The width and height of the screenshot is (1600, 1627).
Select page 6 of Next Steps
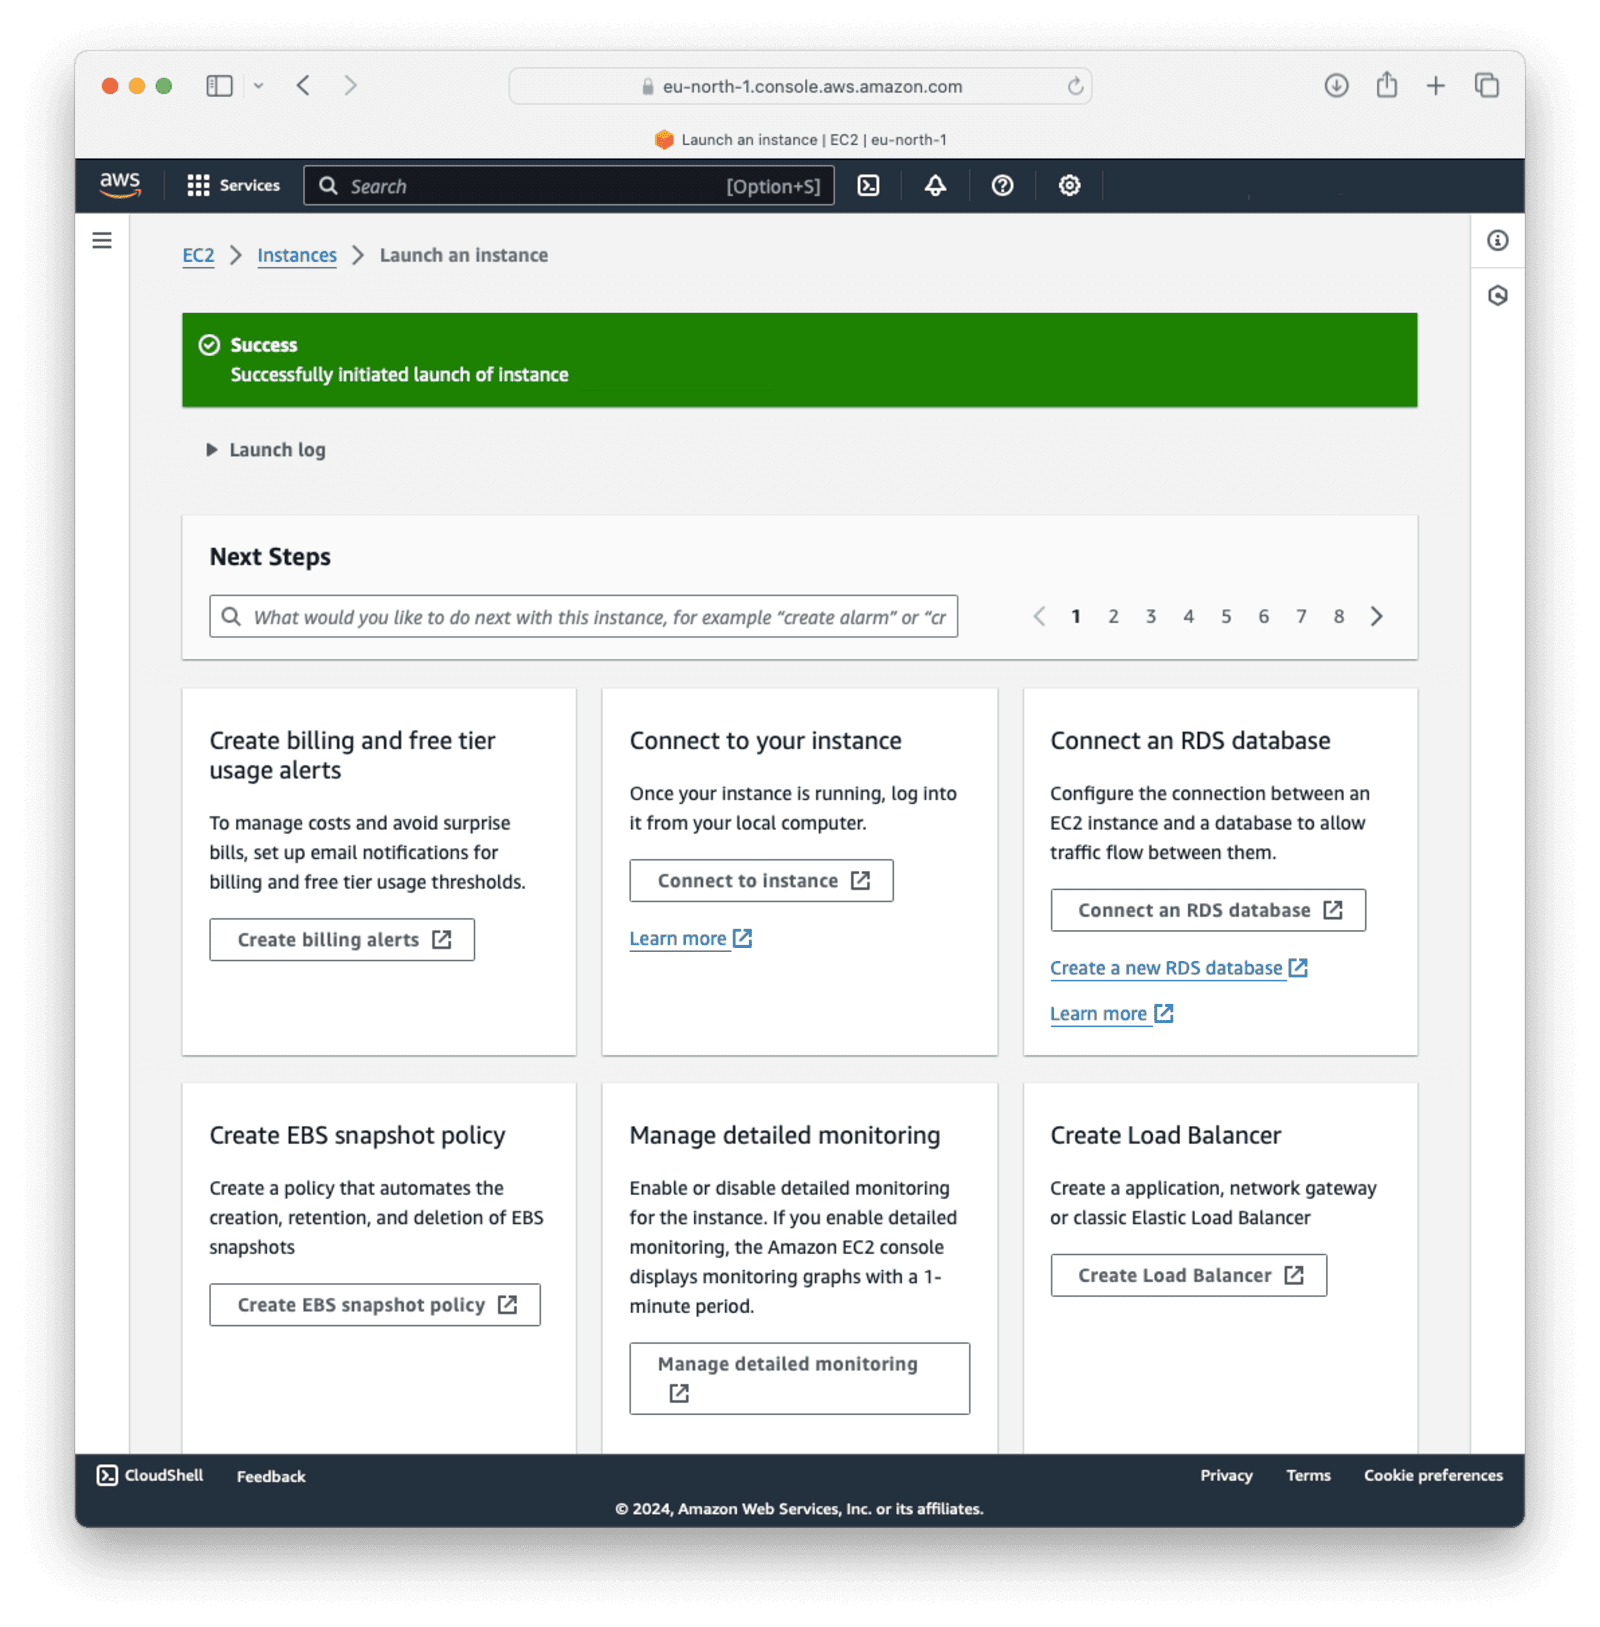pos(1263,616)
